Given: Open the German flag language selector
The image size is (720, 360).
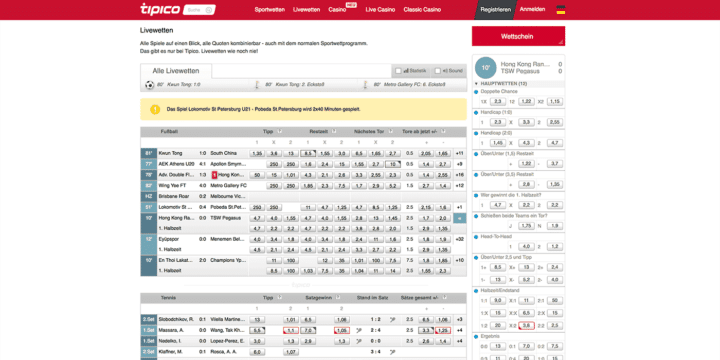Looking at the screenshot, I should (560, 10).
